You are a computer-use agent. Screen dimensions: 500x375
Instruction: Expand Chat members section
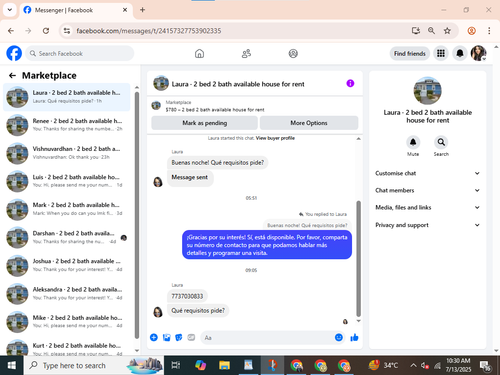coord(427,190)
